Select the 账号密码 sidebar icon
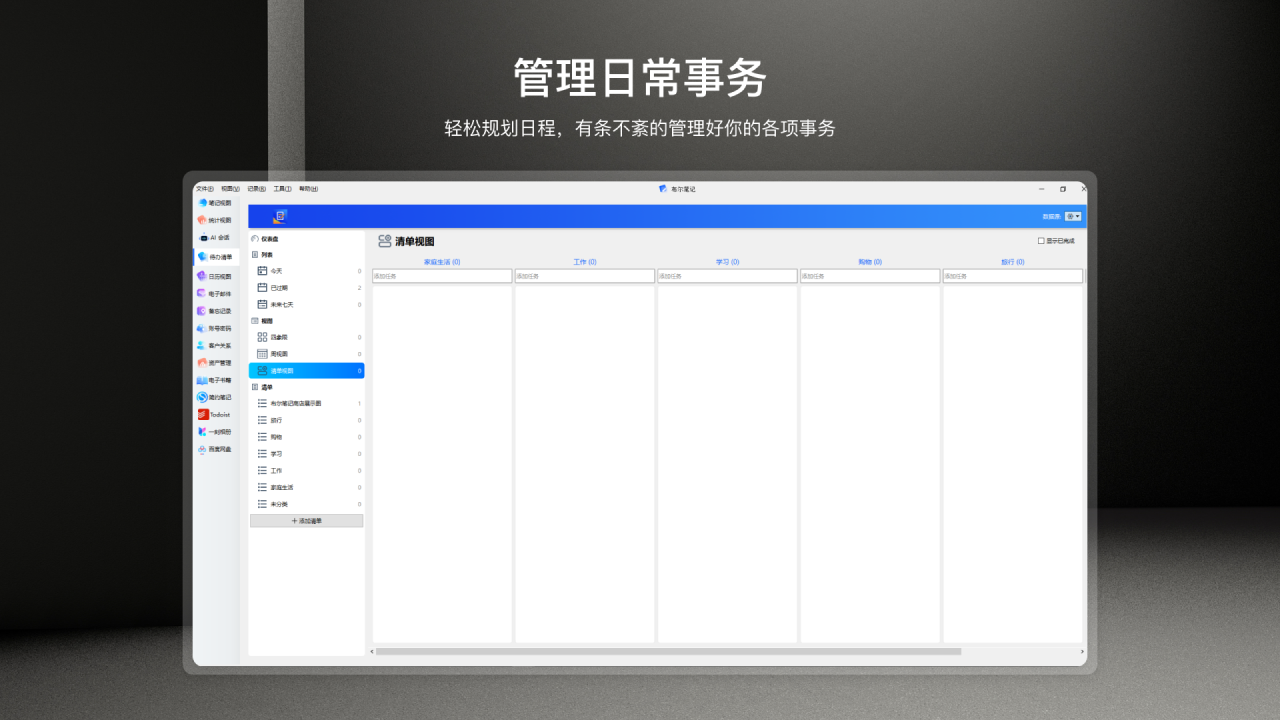 tap(215, 327)
